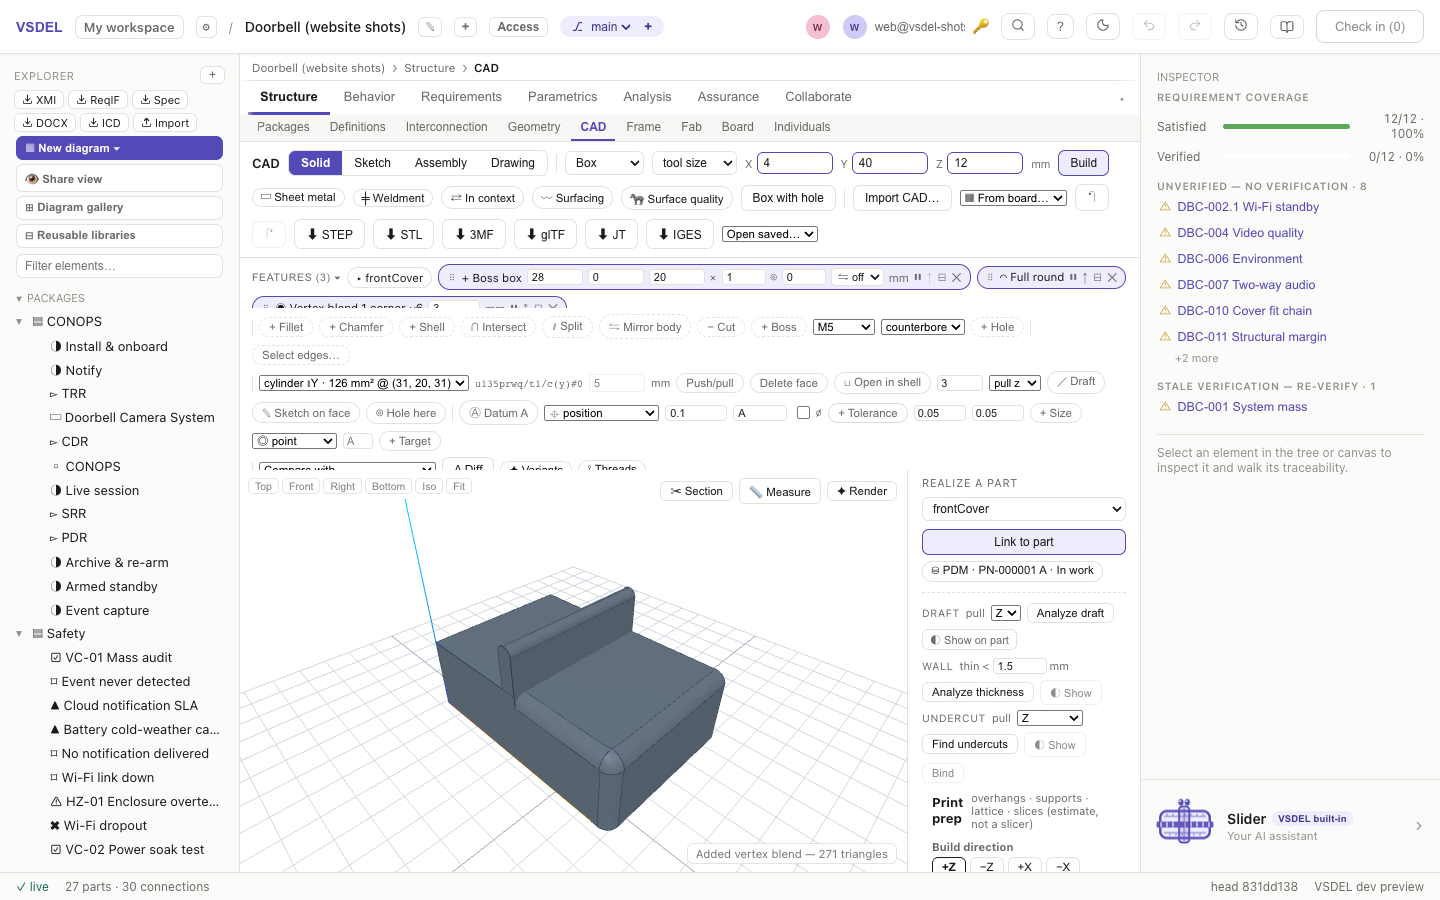
Task: Go to the Geometry subtab
Action: coord(534,127)
